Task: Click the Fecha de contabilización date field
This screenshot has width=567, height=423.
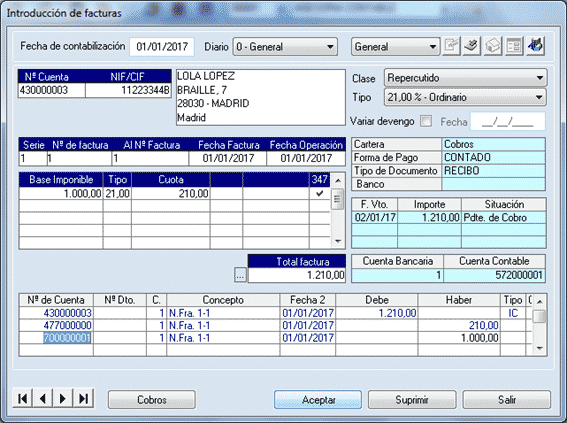Action: [x=162, y=47]
